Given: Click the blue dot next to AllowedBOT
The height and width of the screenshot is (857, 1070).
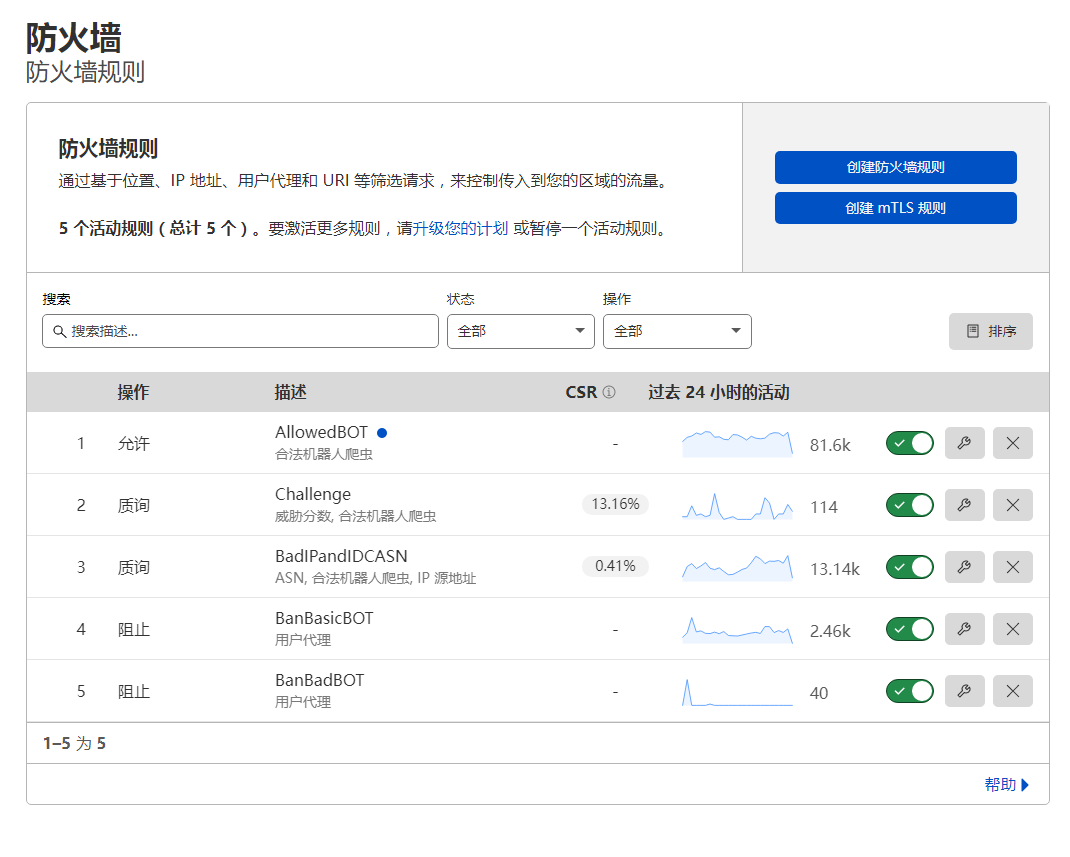Looking at the screenshot, I should pos(382,433).
